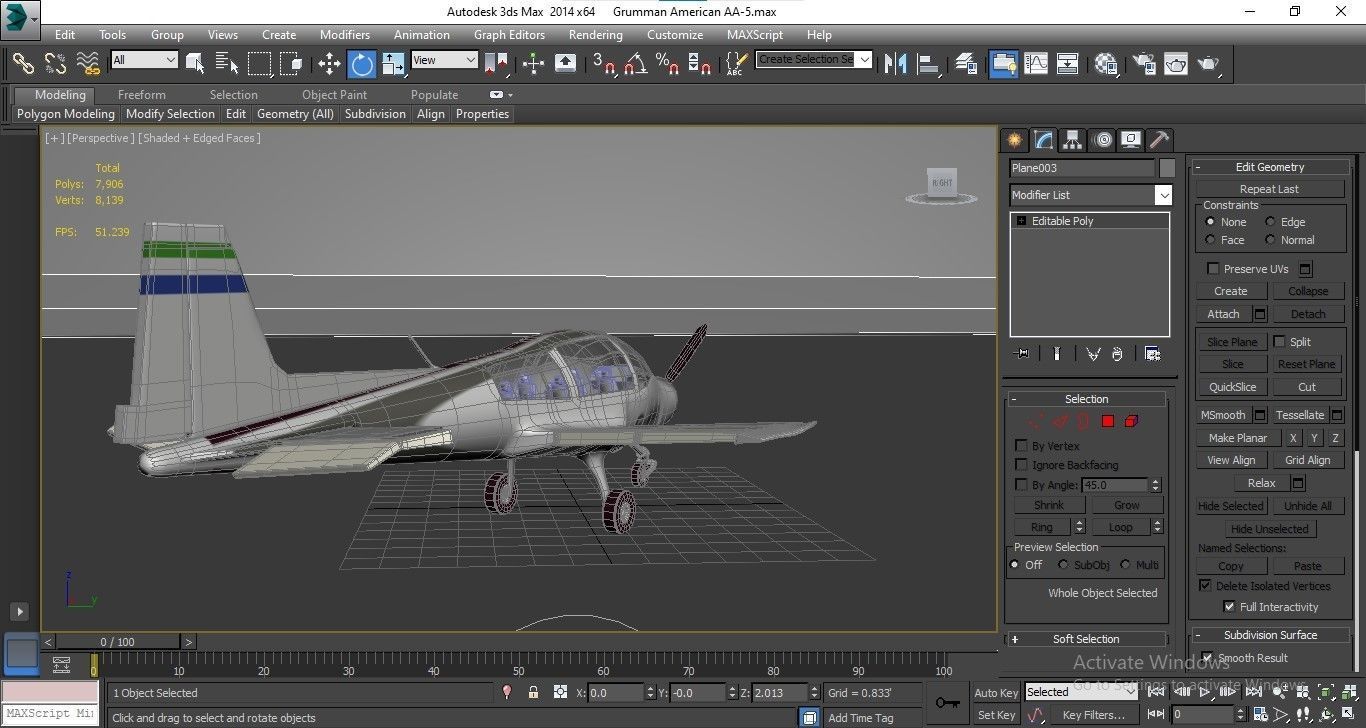Enable Split checkbox
The image size is (1366, 728).
[1279, 342]
